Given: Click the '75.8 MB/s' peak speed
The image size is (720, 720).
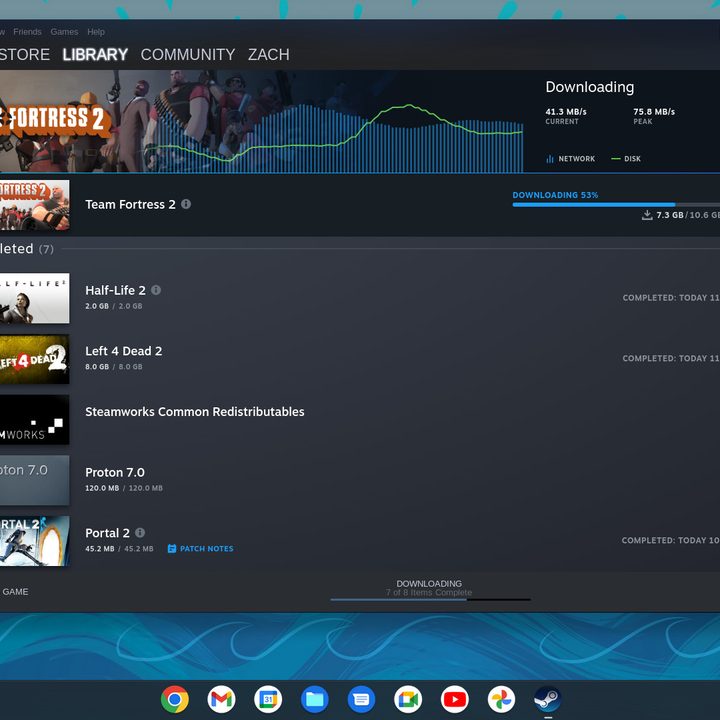Looking at the screenshot, I should click(654, 112).
